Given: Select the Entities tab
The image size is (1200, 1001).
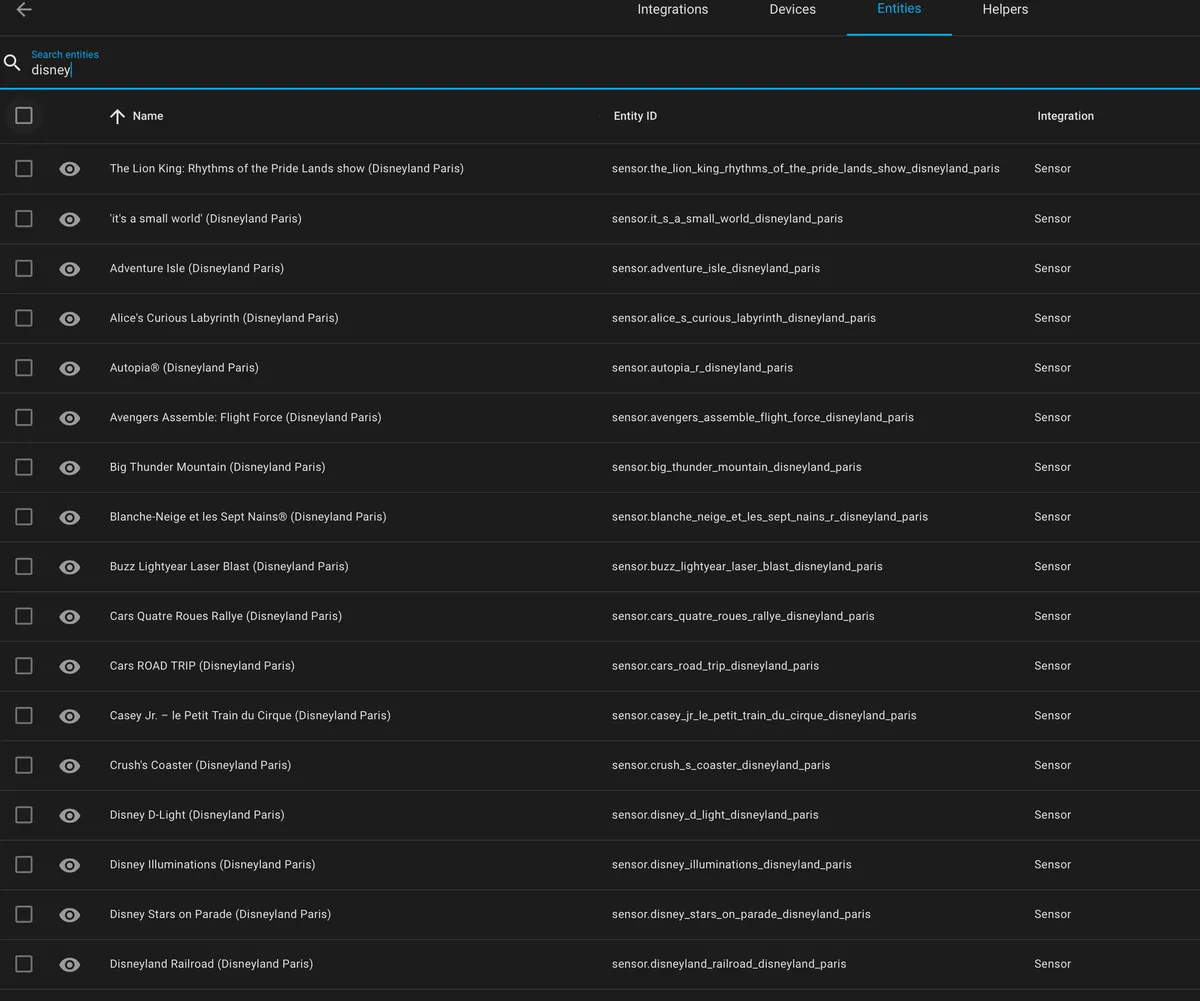Looking at the screenshot, I should (x=899, y=9).
